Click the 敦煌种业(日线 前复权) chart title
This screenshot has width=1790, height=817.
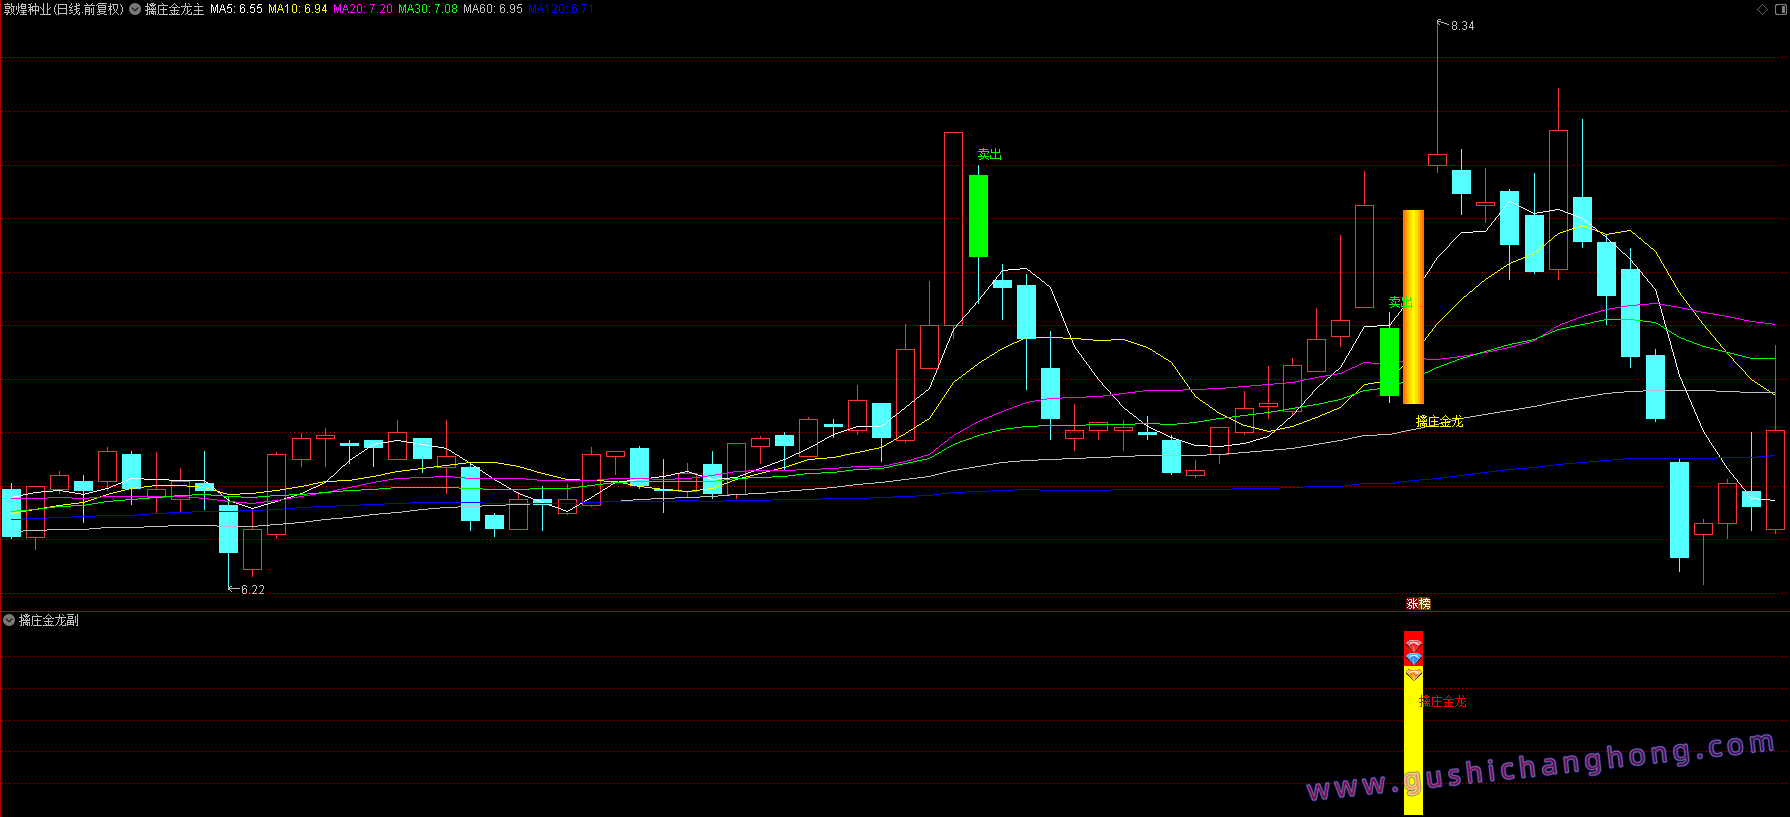(x=63, y=9)
